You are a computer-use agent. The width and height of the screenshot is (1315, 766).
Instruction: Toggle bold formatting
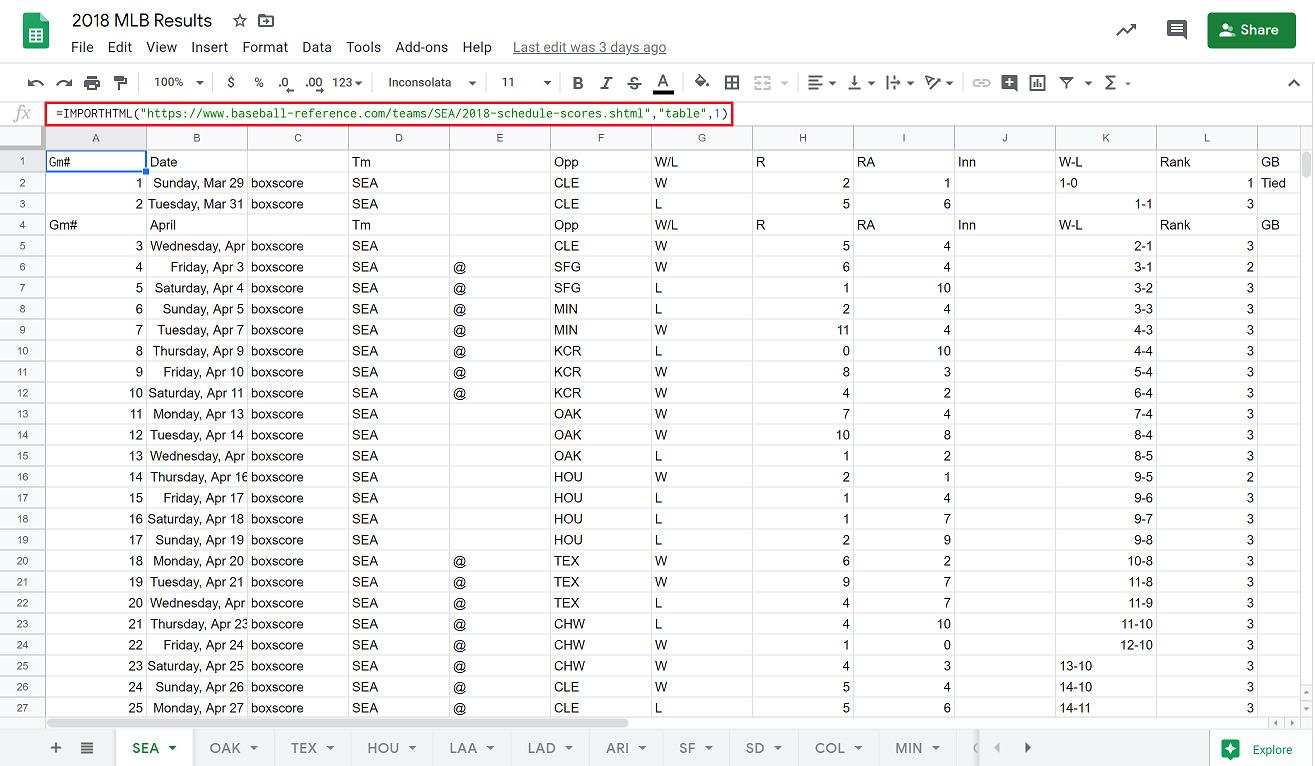577,83
